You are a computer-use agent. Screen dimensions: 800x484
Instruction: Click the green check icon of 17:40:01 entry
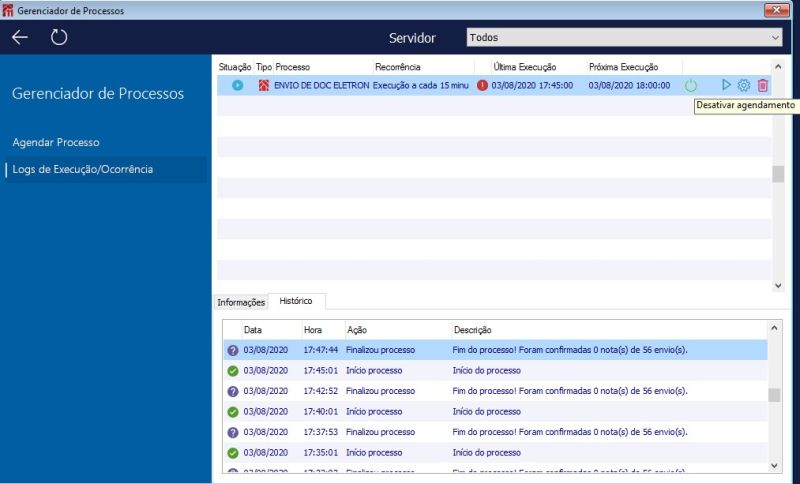click(233, 412)
